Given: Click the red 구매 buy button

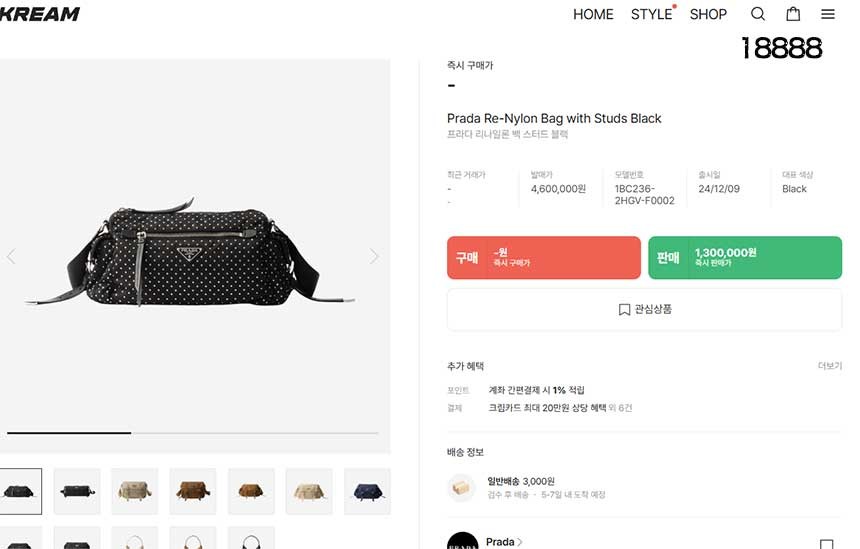Looking at the screenshot, I should pyautogui.click(x=544, y=257).
